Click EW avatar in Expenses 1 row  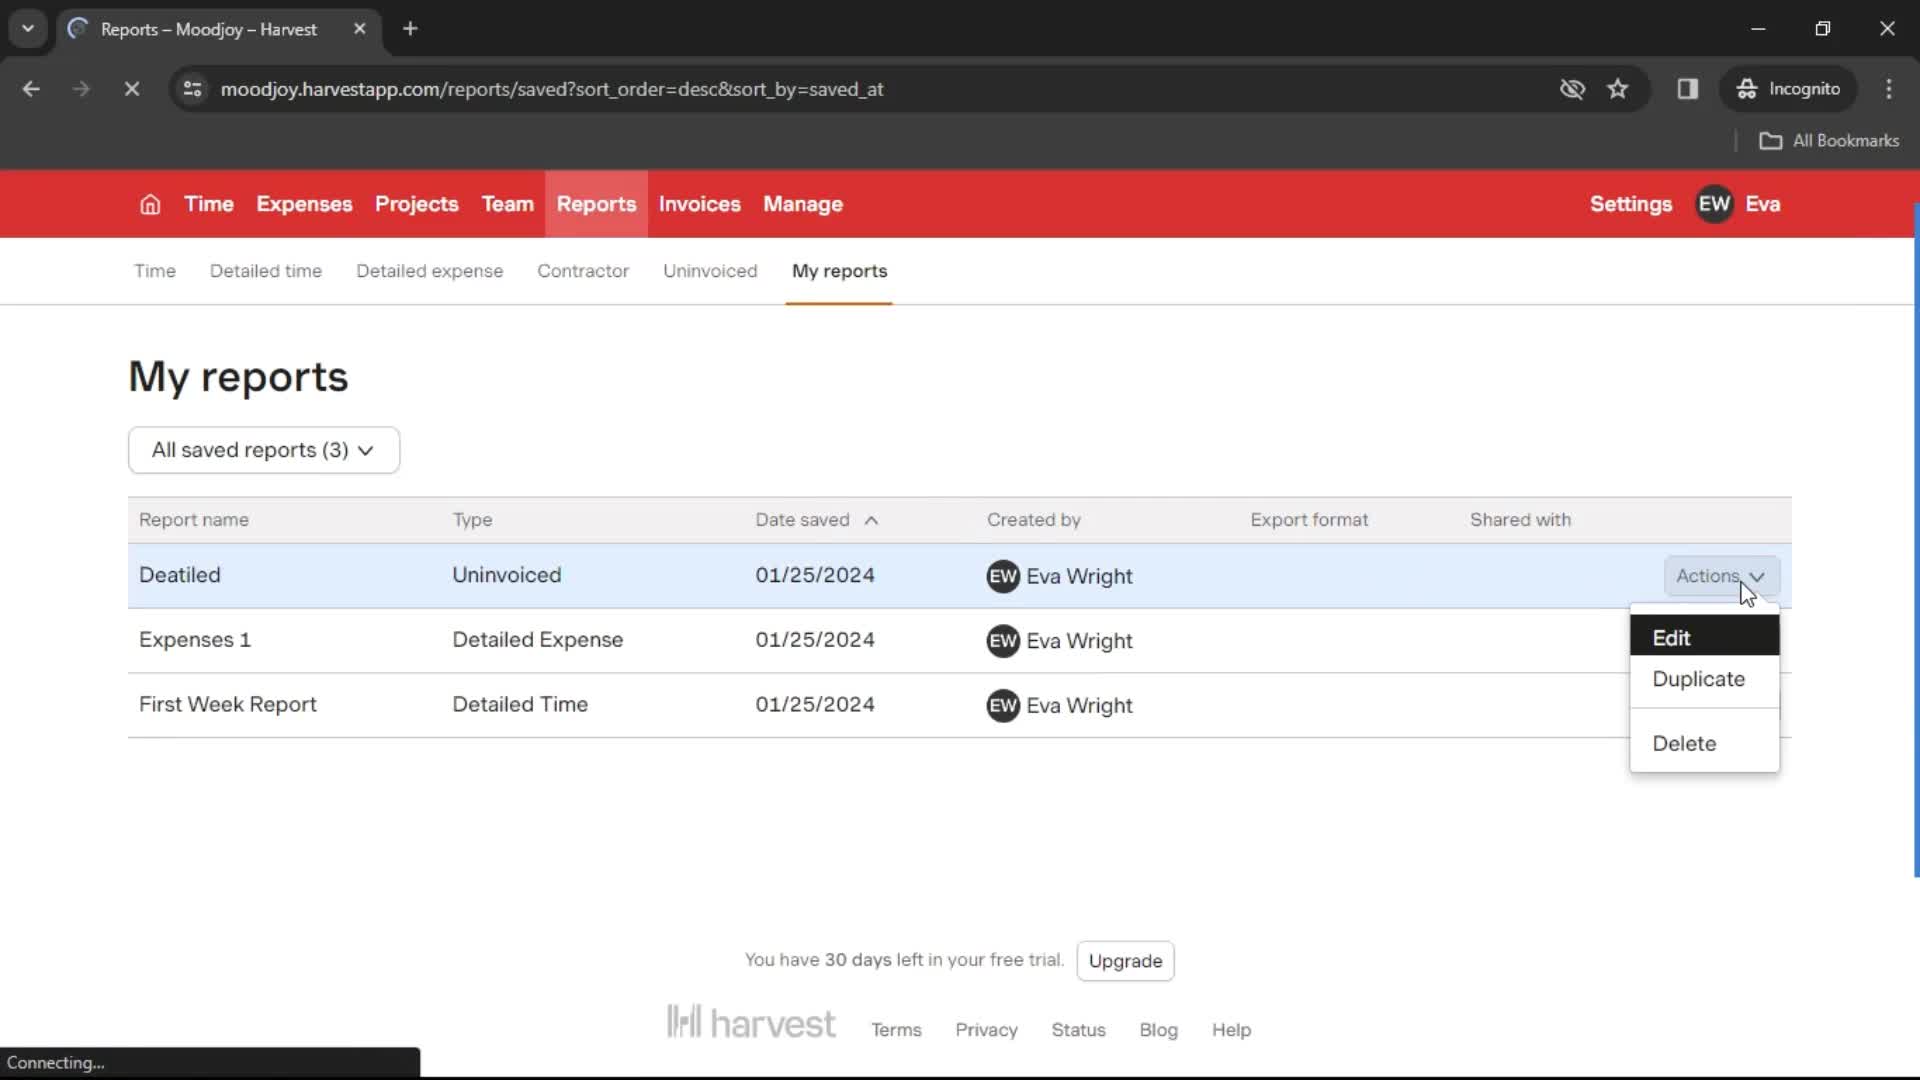coord(1003,641)
